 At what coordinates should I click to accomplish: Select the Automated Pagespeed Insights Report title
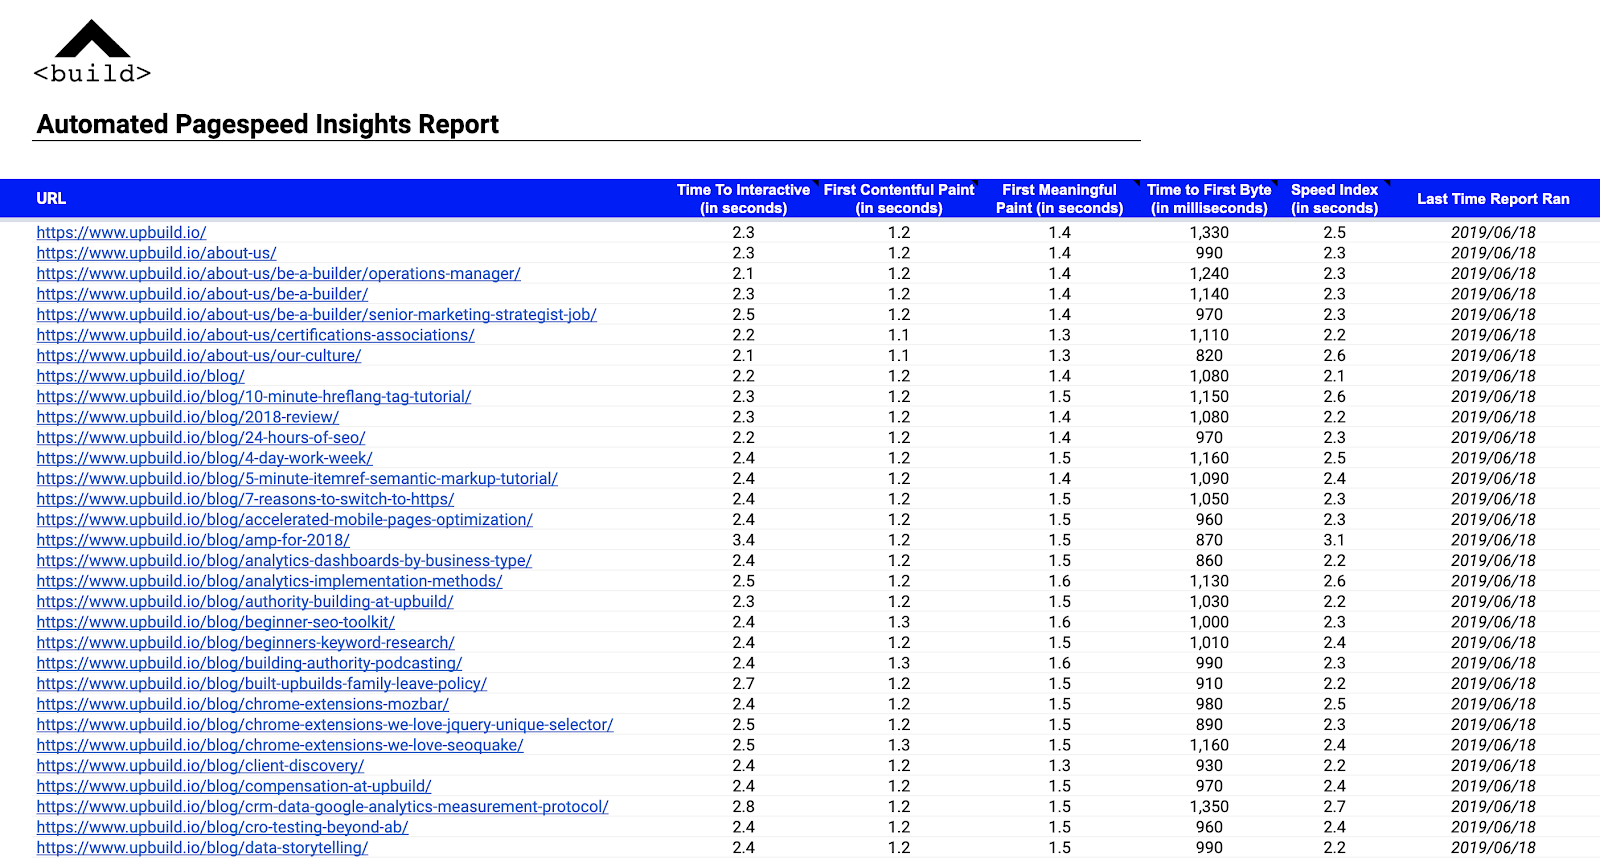pos(267,124)
